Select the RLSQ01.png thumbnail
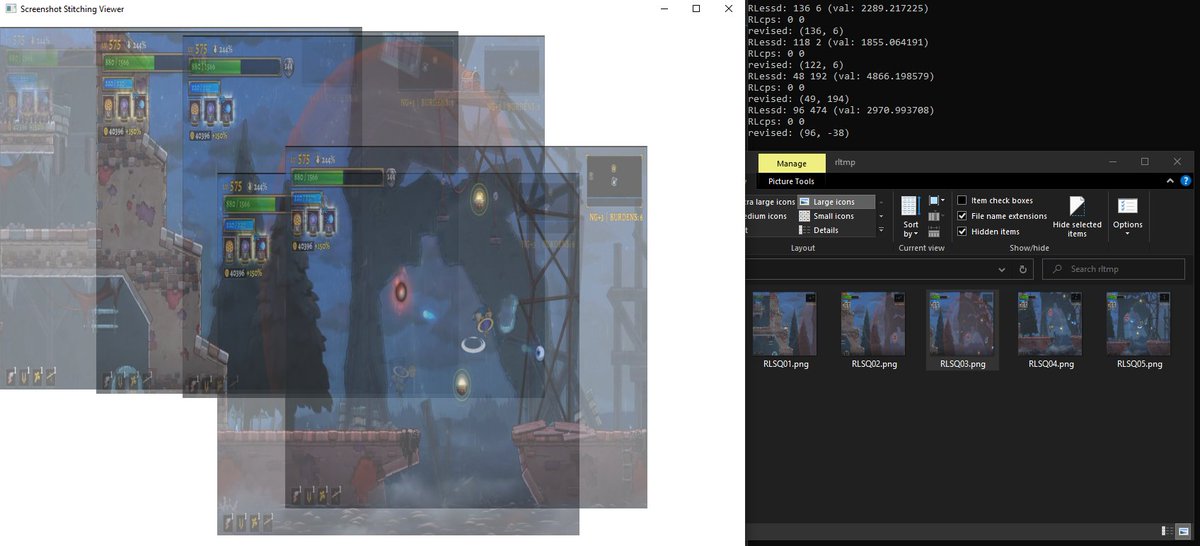This screenshot has height=546, width=1200. click(x=785, y=324)
